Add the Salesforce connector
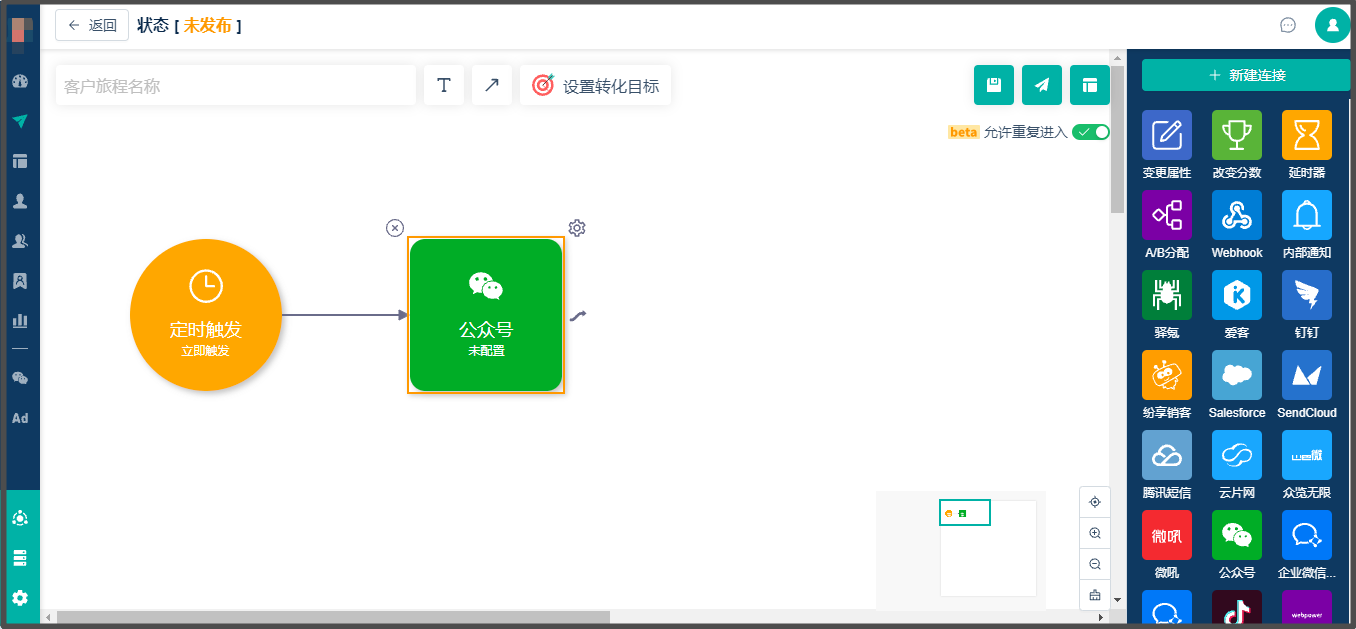The image size is (1356, 629). coord(1237,375)
